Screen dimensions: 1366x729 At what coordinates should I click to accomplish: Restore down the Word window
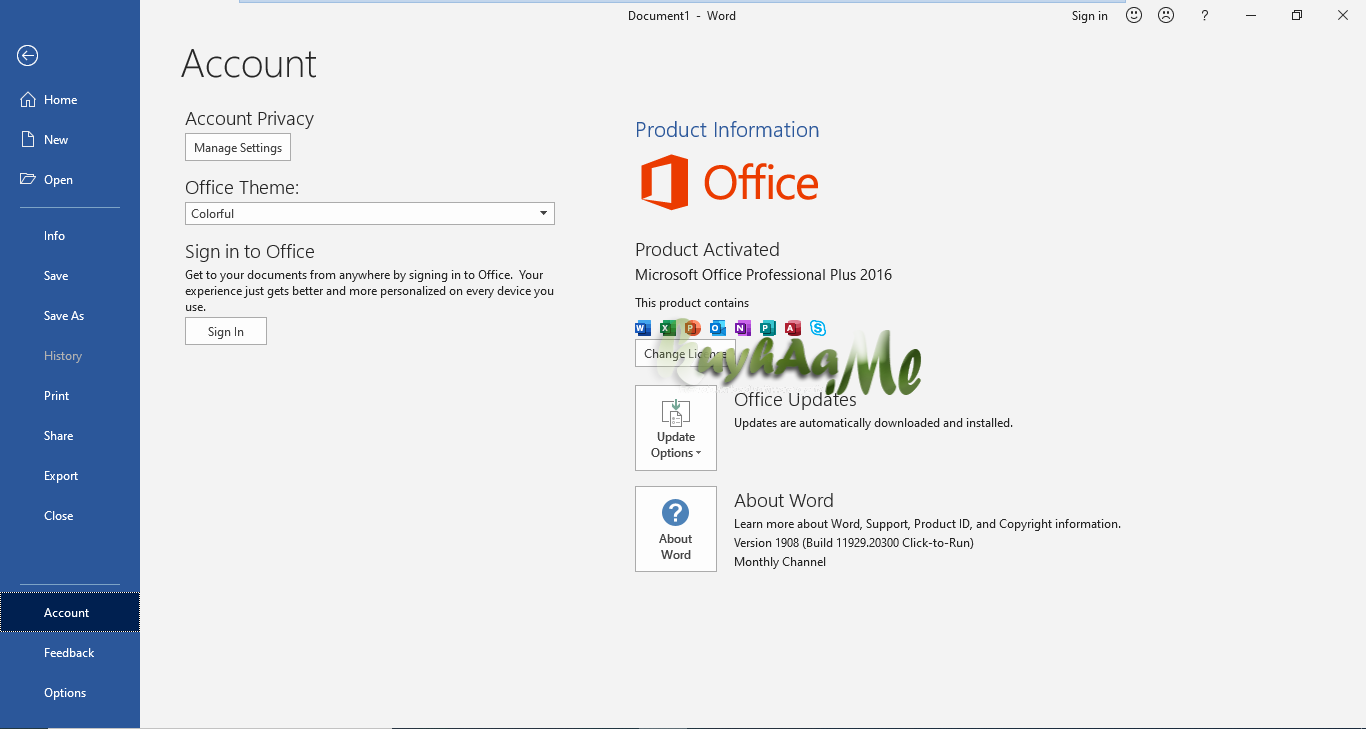tap(1297, 15)
